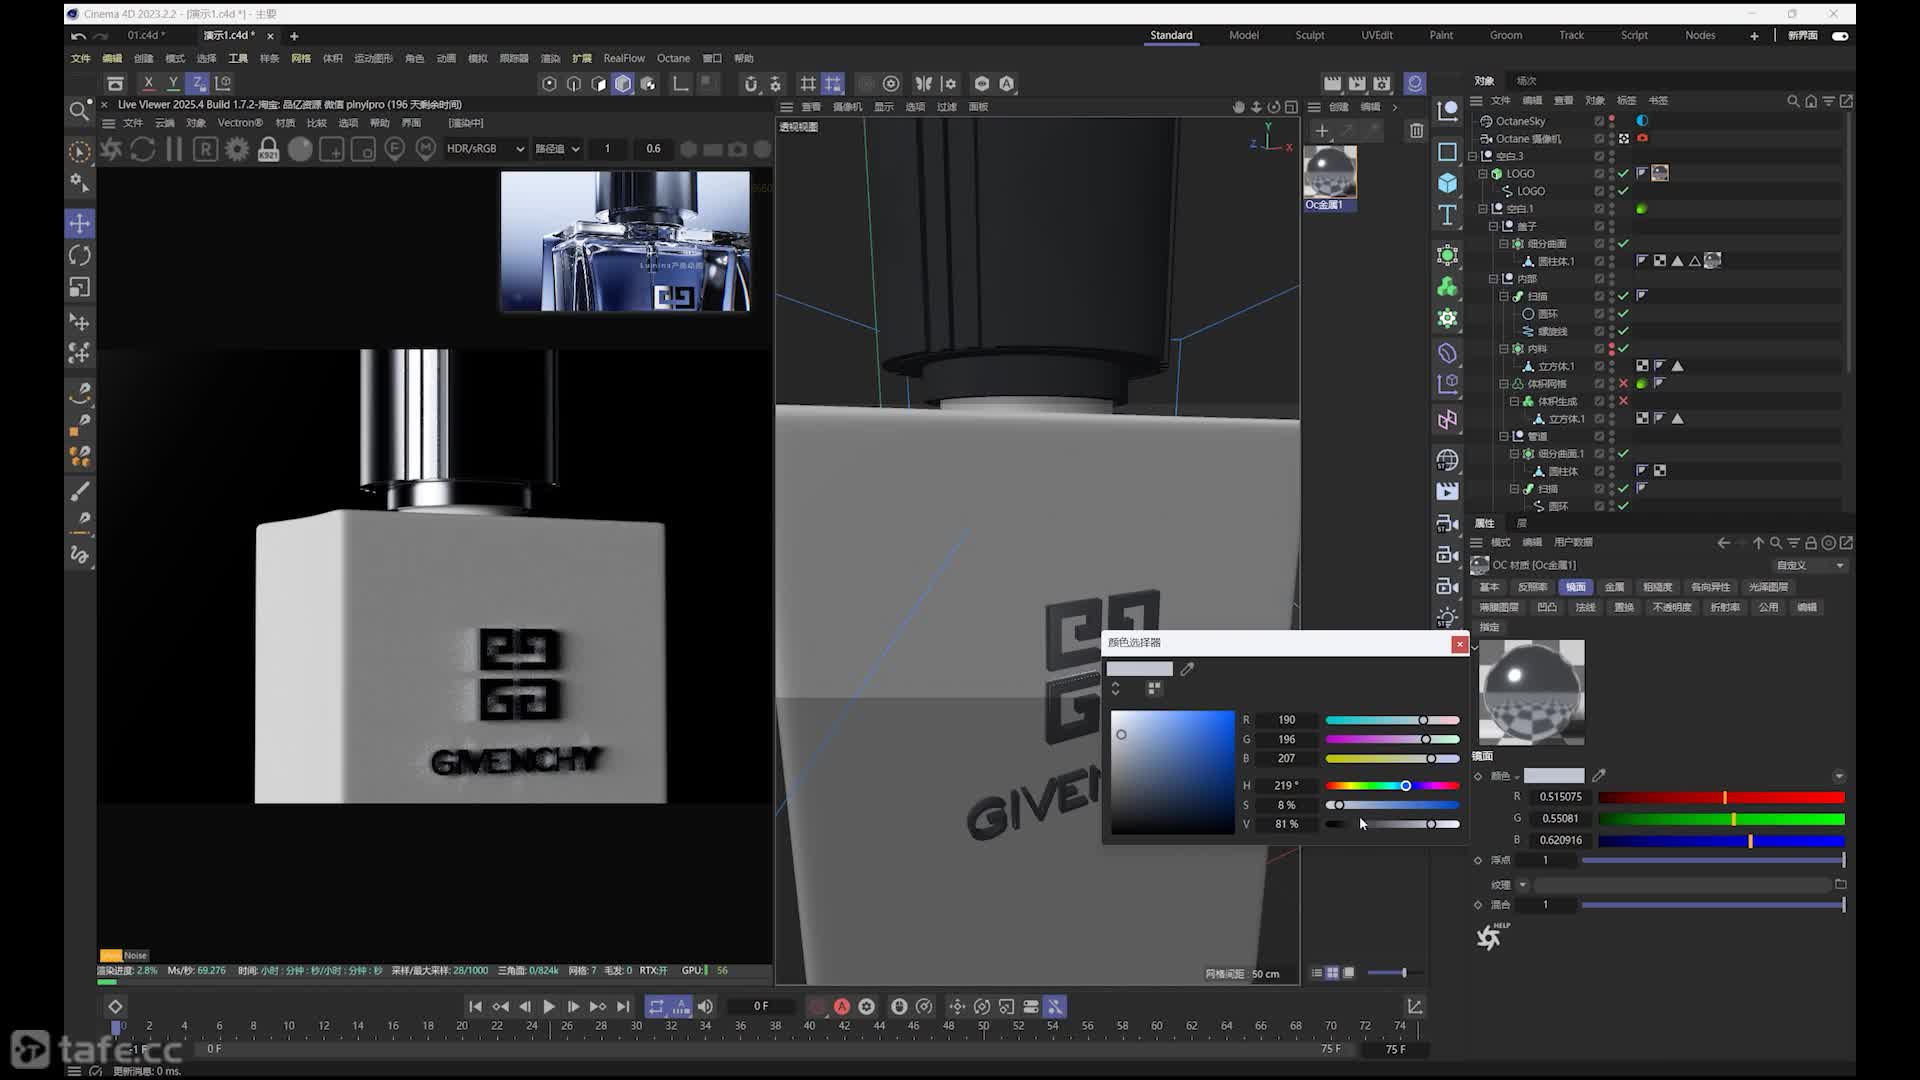Enable the red X on 体积生成 object

click(x=1623, y=401)
